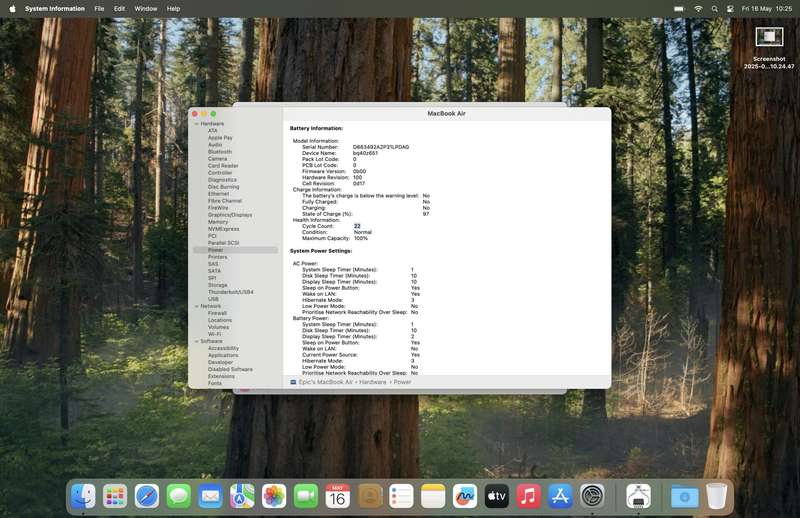800x518 pixels.
Task: Open the Window menu
Action: 145,9
